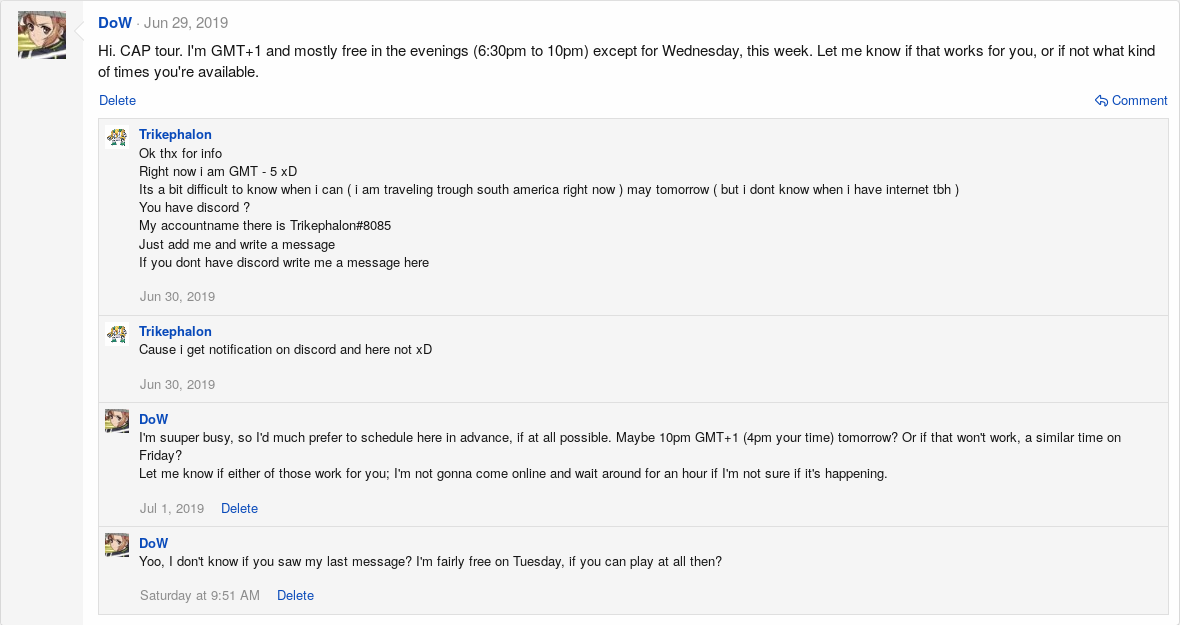Click DoW's large profile avatar
Screen dimensions: 1180x625
42,36
